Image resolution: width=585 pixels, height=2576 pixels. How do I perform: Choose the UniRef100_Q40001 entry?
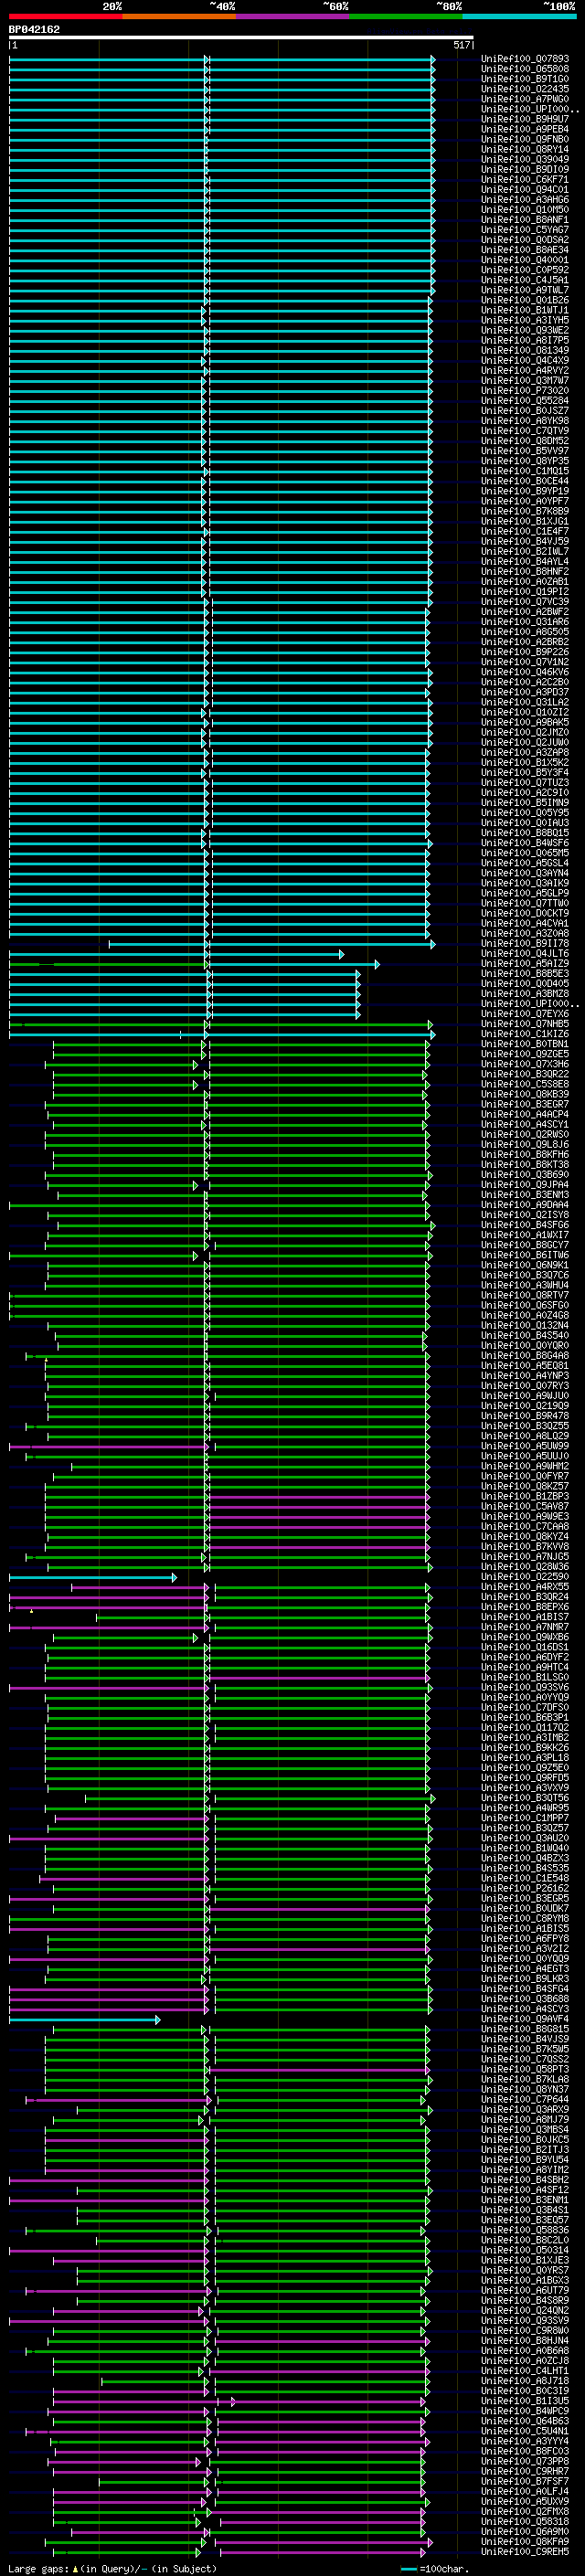525,260
